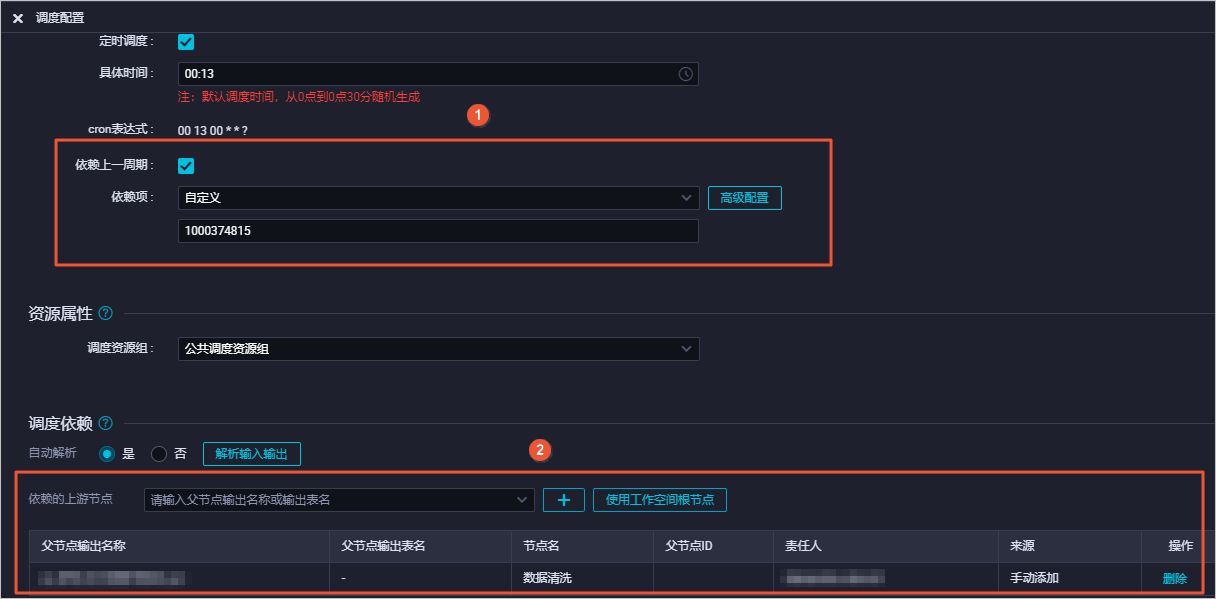Open the 依赖项 dropdown showing 自定义
Screen dimensions: 1216x599
438,198
